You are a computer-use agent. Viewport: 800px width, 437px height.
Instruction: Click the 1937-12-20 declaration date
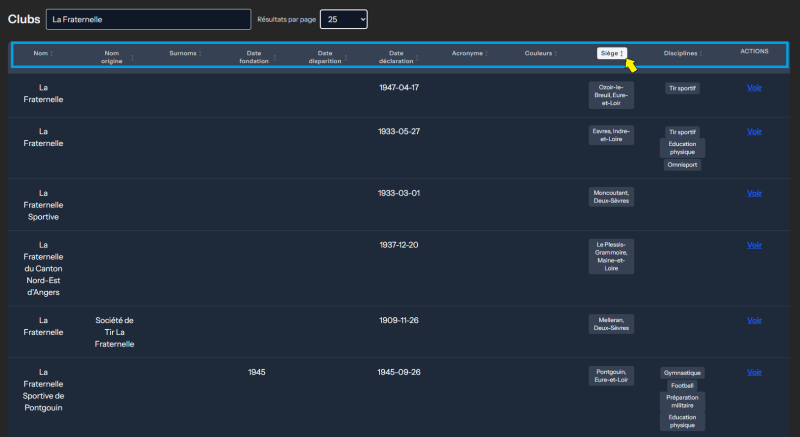[398, 245]
